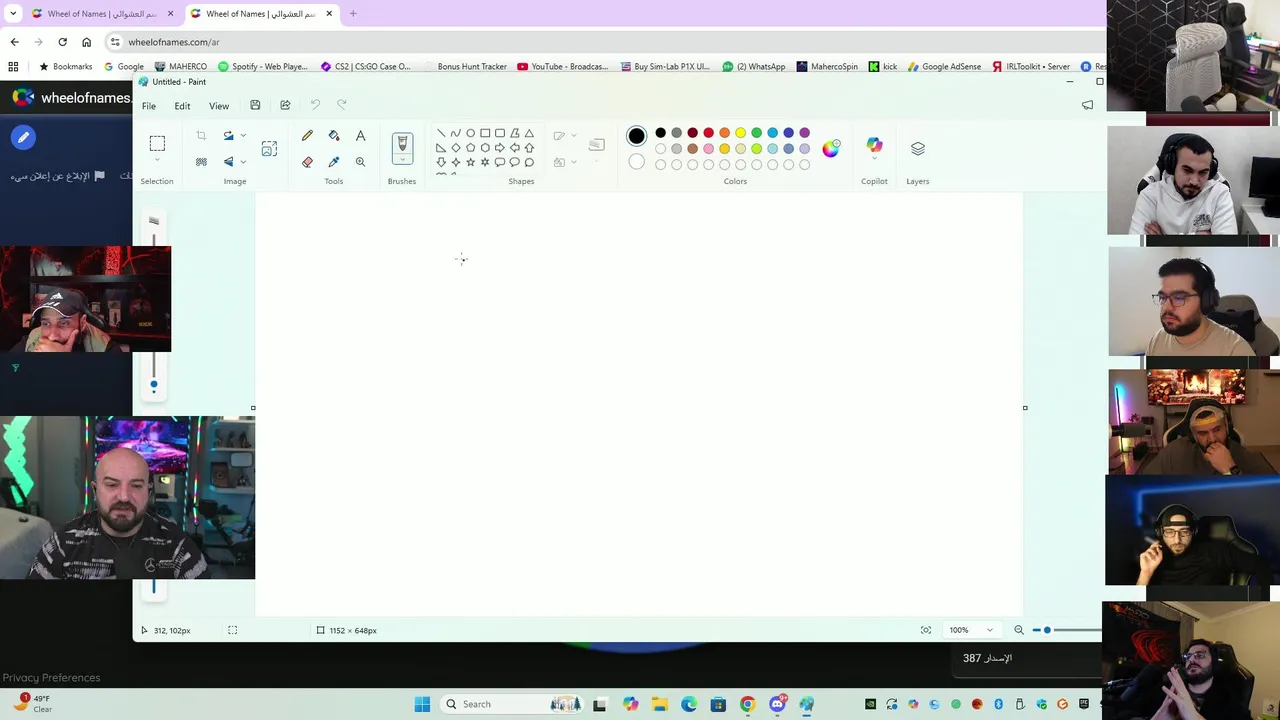1280x720 pixels.
Task: Open the Spotify Web Player bookmark
Action: [x=263, y=66]
